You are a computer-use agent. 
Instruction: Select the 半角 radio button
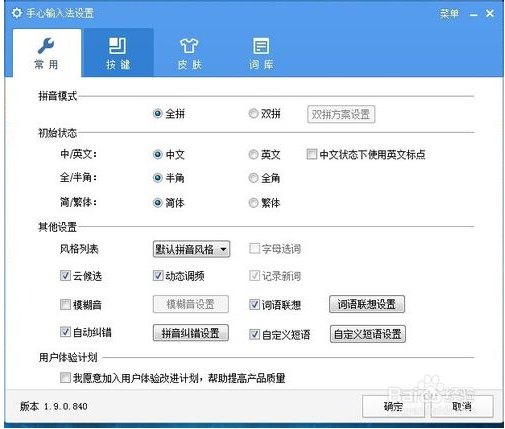point(157,178)
